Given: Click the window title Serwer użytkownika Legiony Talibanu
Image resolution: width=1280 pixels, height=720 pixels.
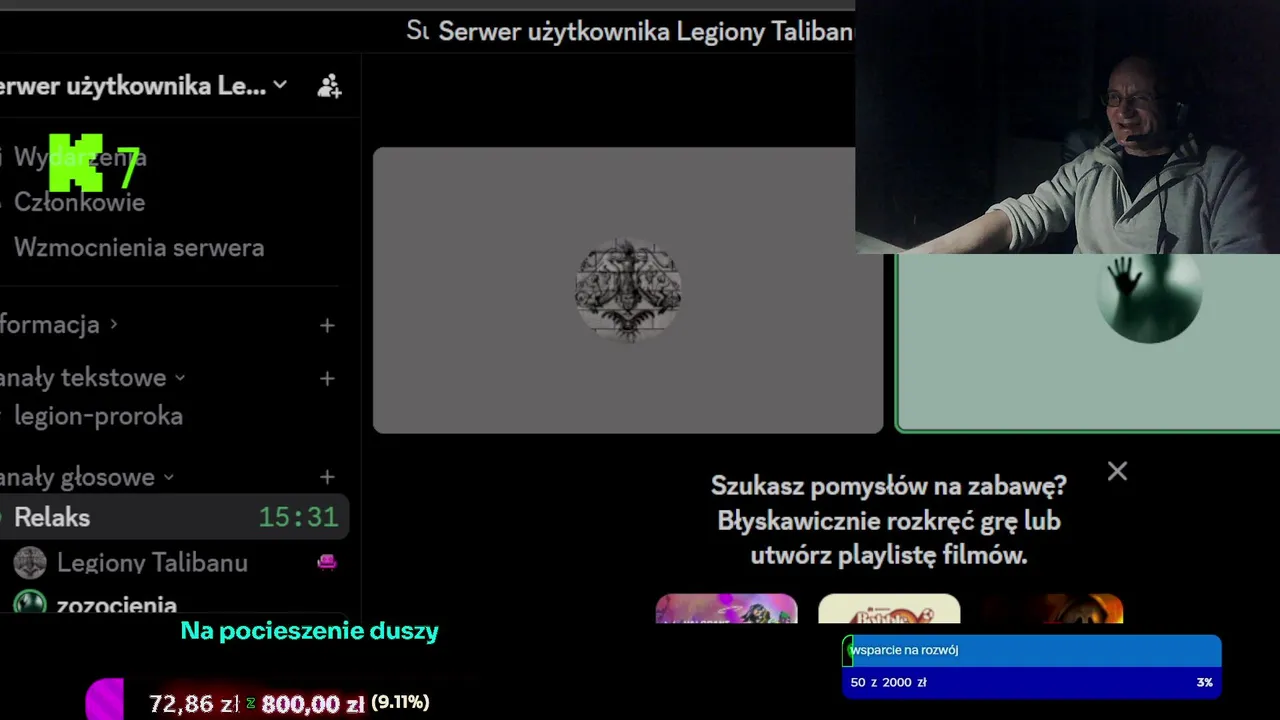Looking at the screenshot, I should pyautogui.click(x=645, y=31).
